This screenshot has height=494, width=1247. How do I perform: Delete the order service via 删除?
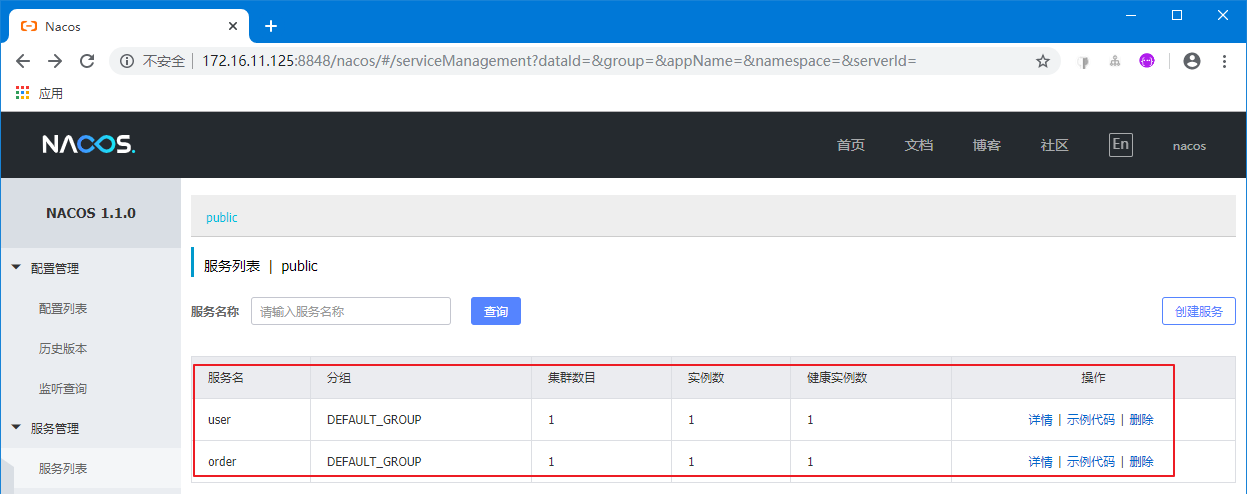click(1141, 462)
